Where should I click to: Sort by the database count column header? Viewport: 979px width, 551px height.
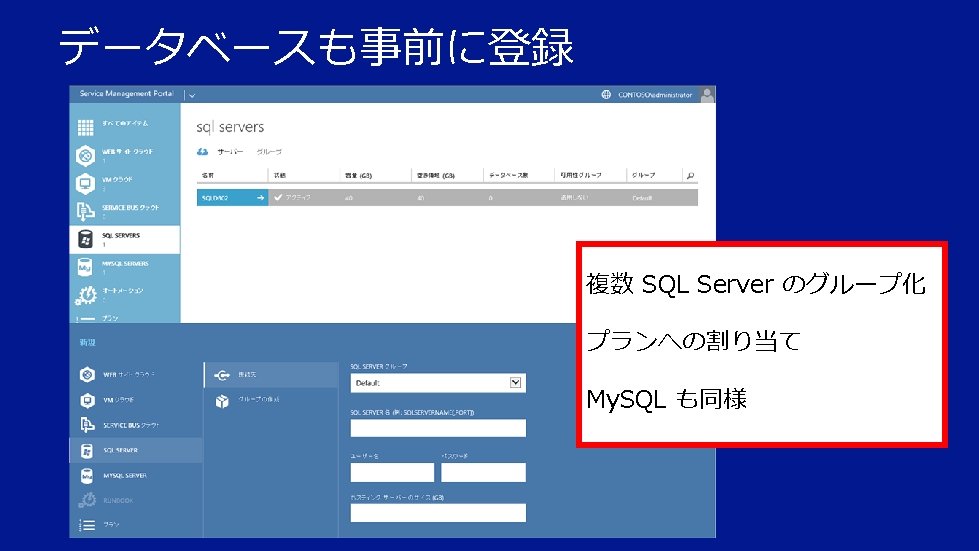pos(508,175)
